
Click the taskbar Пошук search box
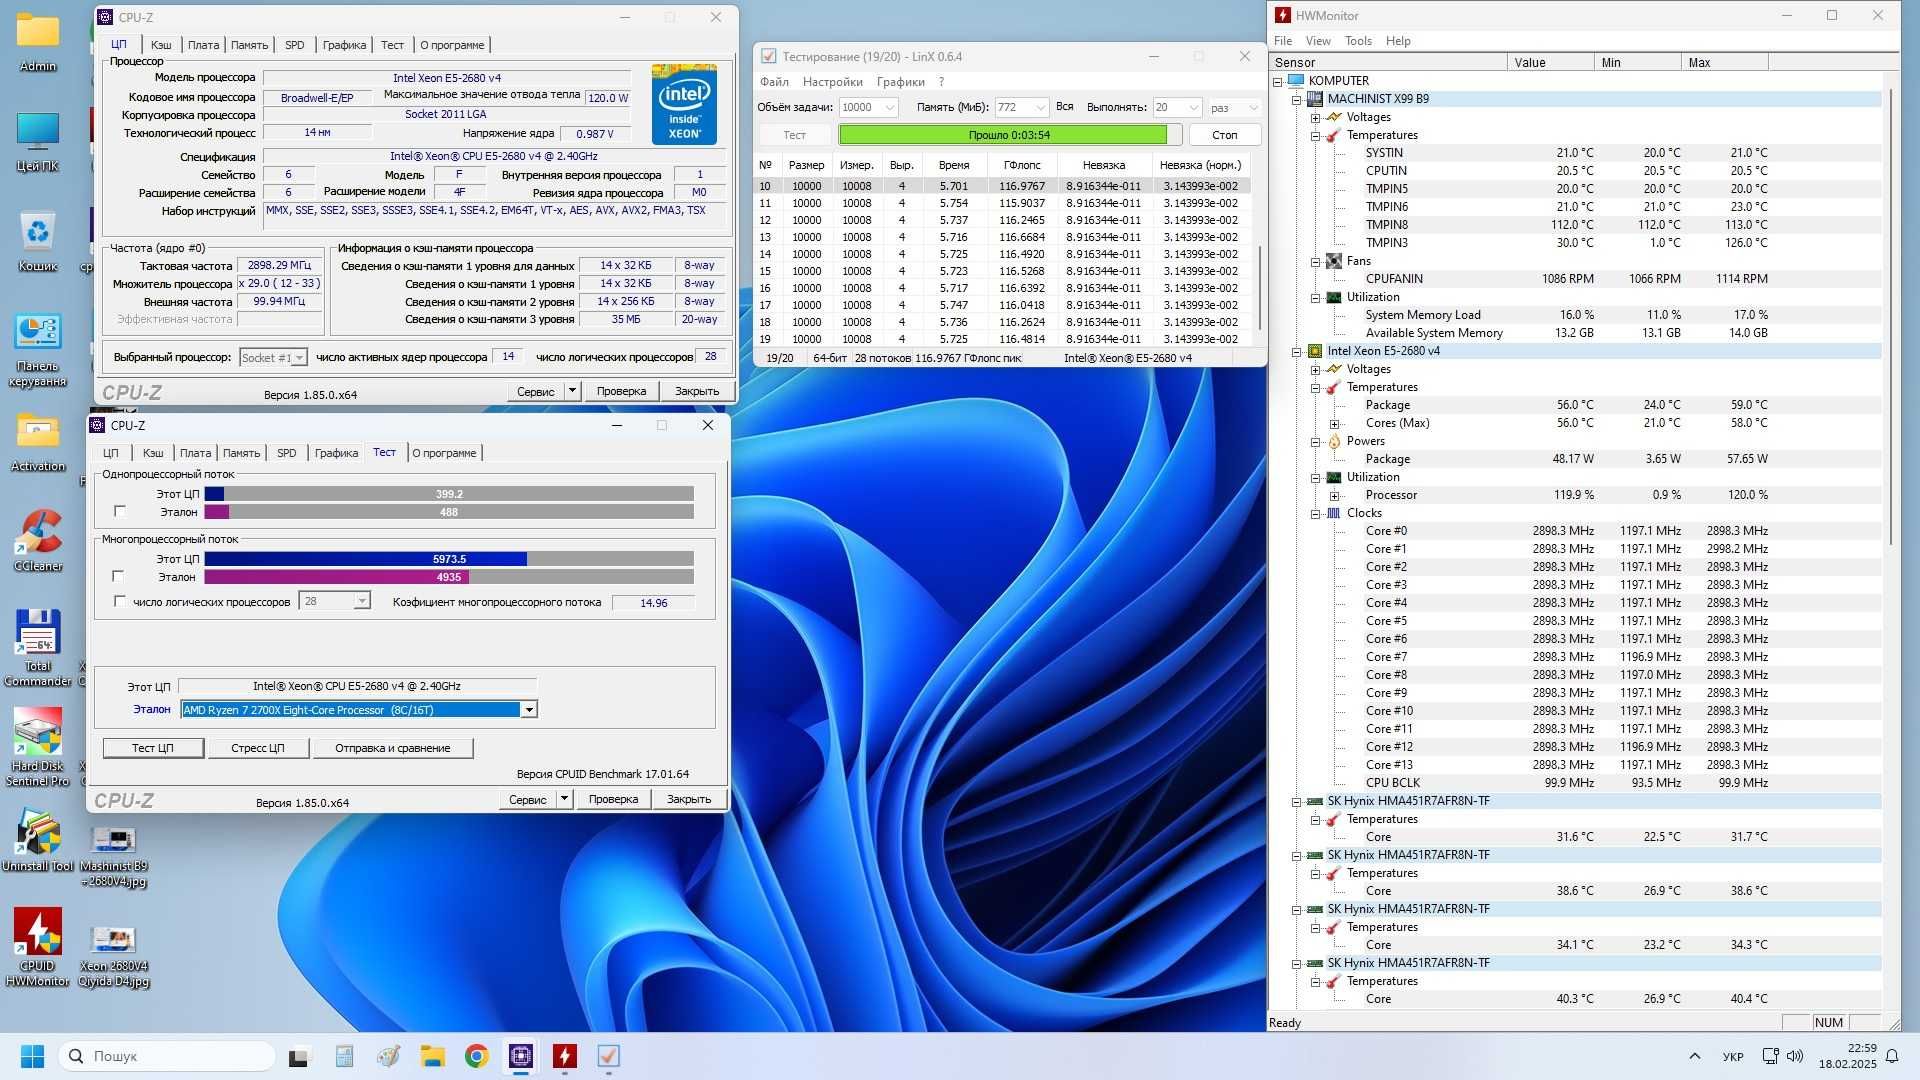pos(167,1056)
